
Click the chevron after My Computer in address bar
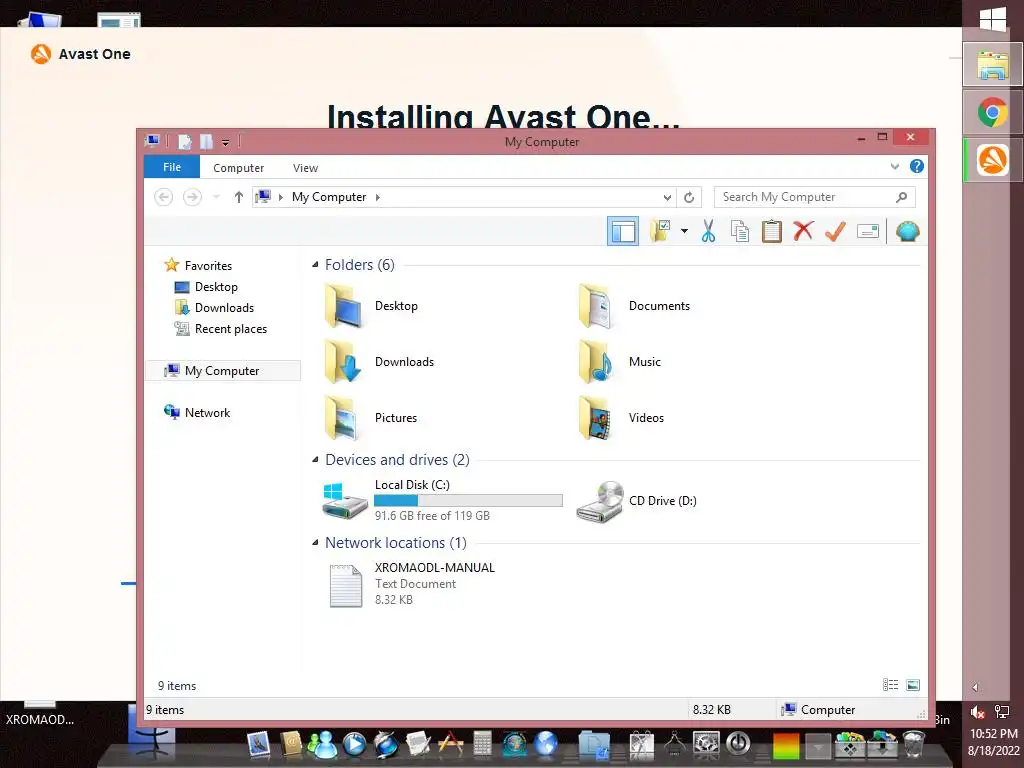[377, 197]
